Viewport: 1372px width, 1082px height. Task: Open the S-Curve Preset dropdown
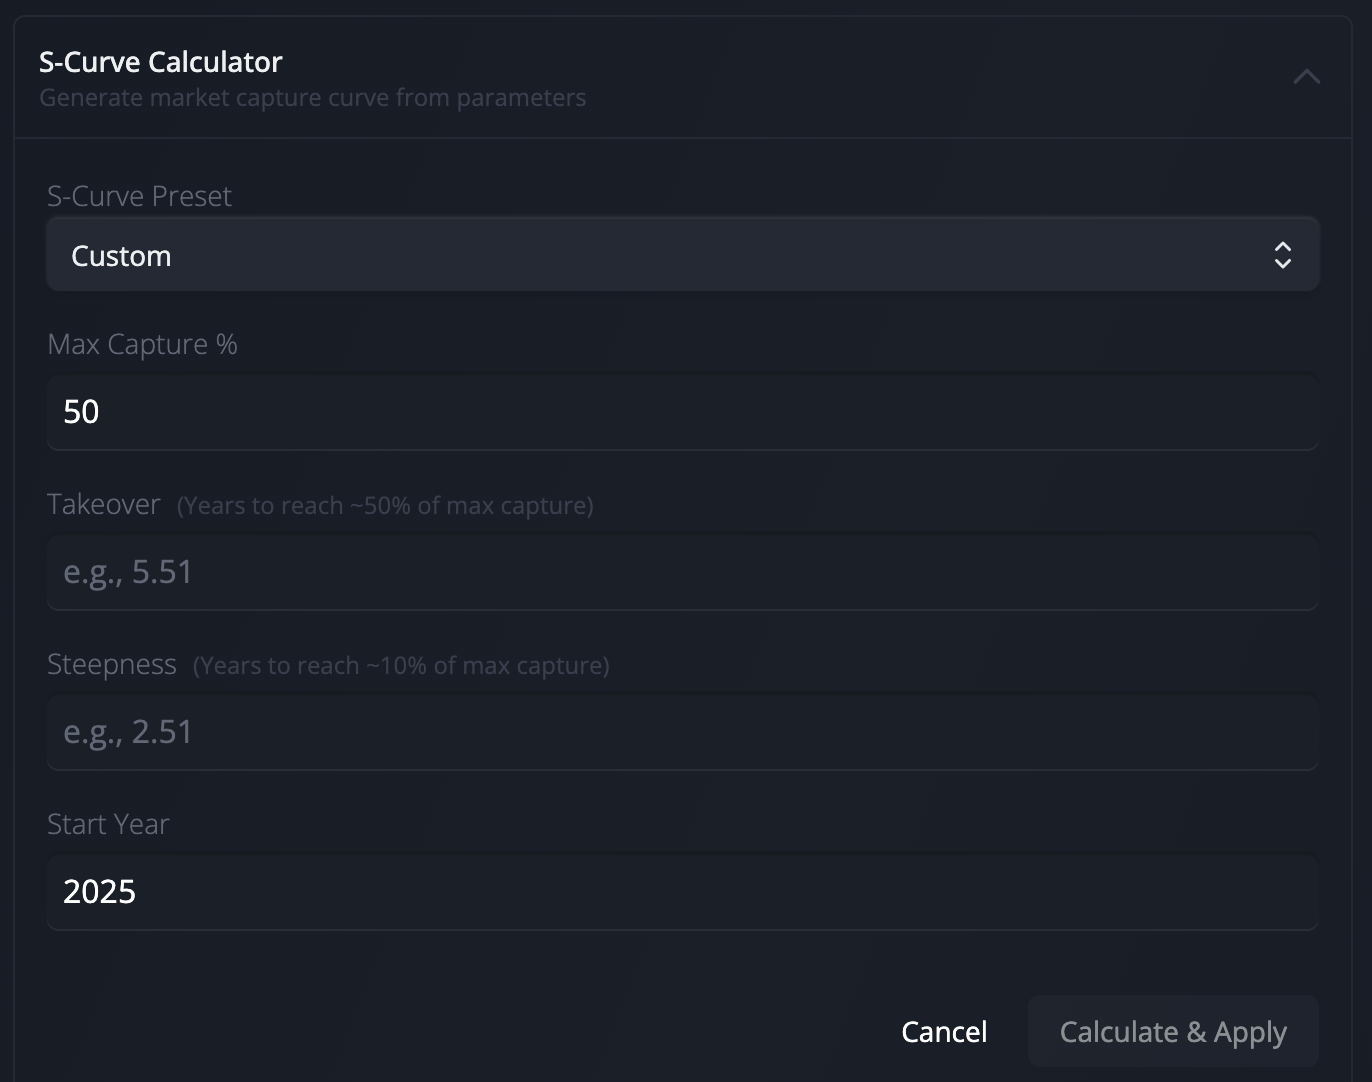click(x=683, y=255)
